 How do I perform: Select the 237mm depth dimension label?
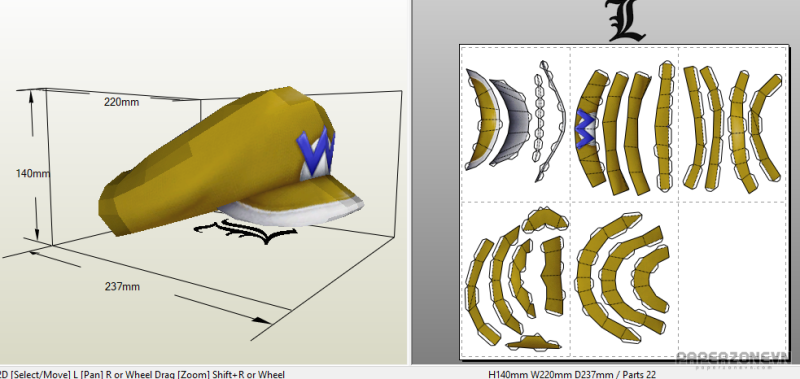(x=122, y=287)
